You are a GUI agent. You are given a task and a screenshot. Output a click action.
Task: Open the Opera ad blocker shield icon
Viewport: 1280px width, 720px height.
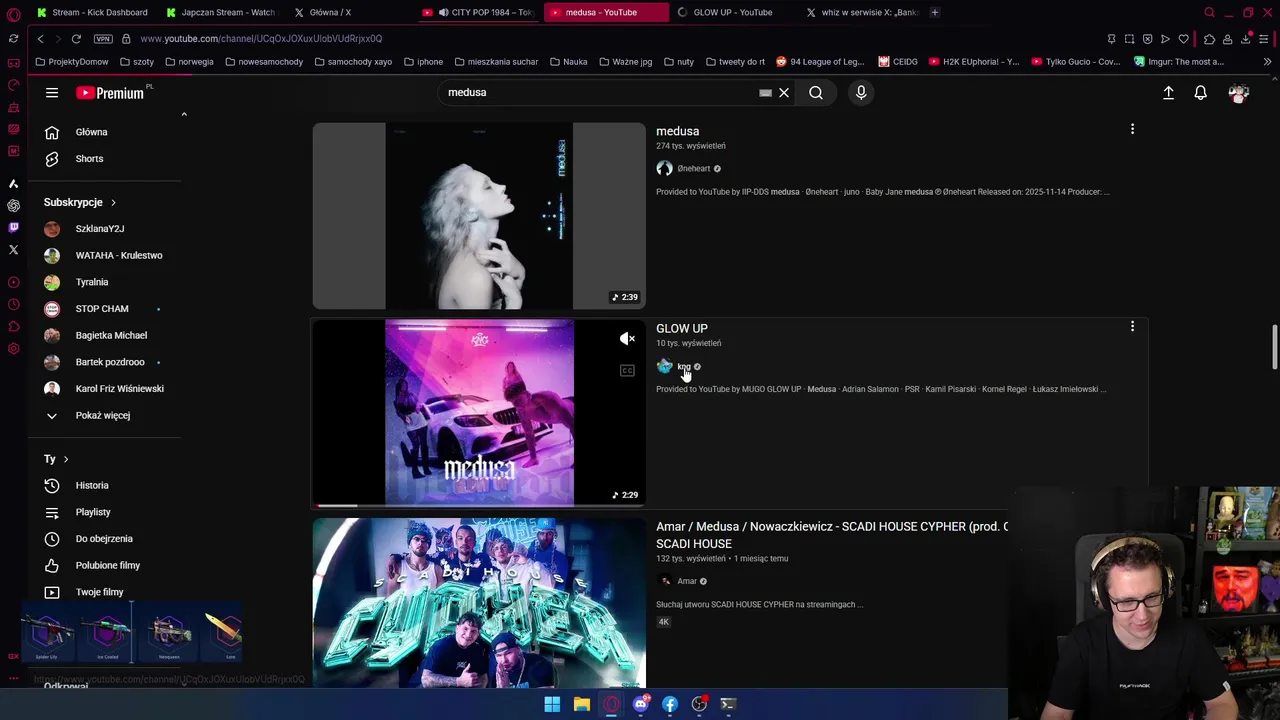point(1147,39)
